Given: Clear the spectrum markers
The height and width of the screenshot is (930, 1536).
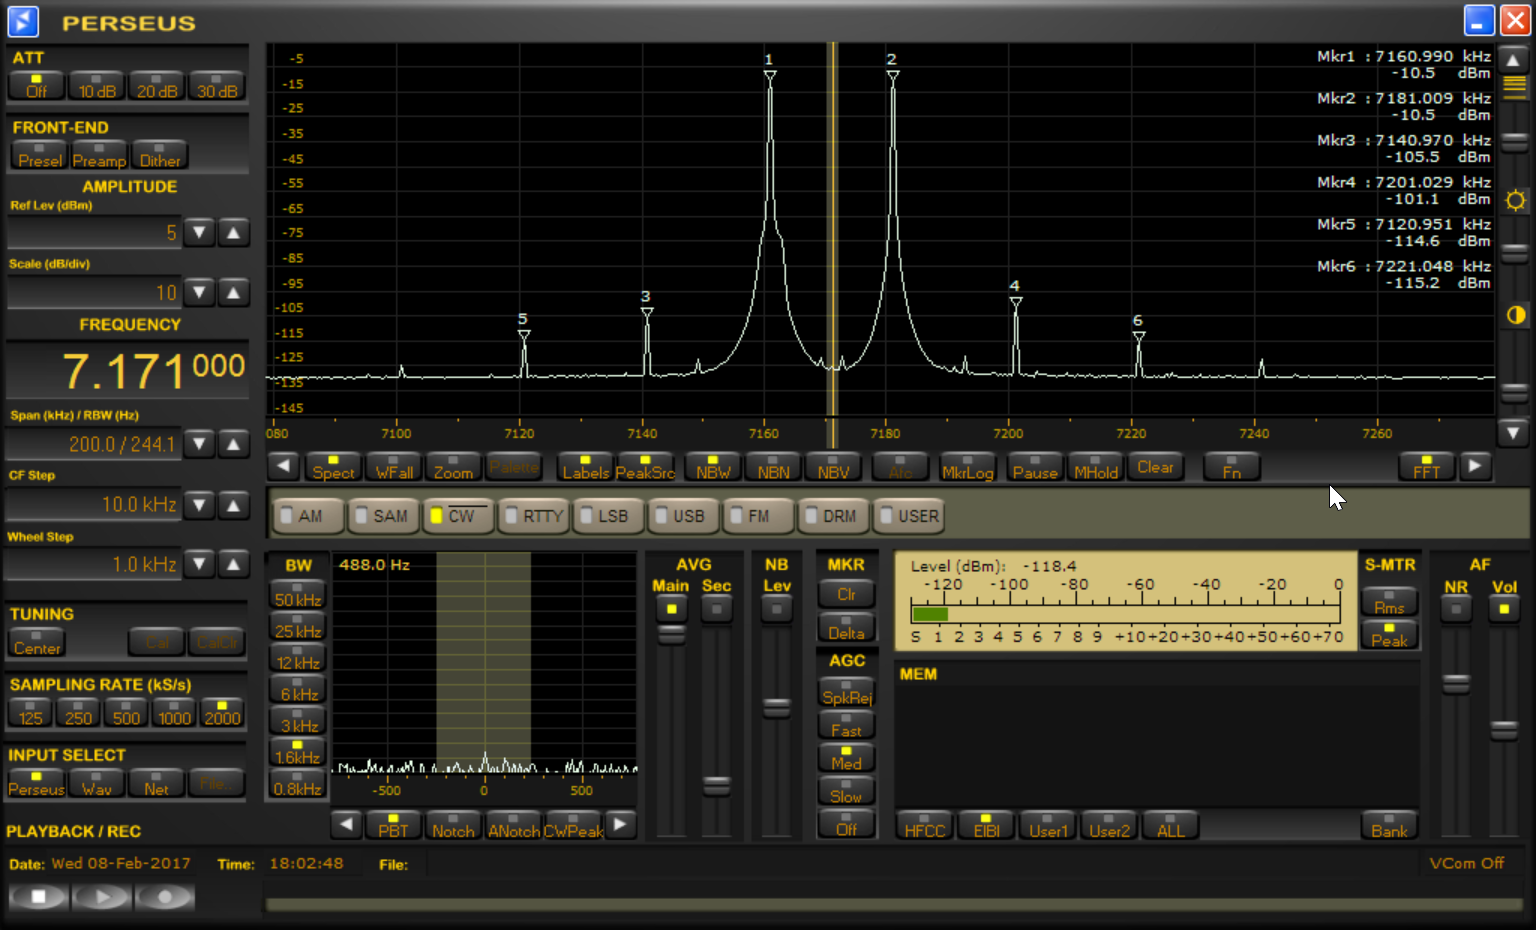Looking at the screenshot, I should [1155, 467].
